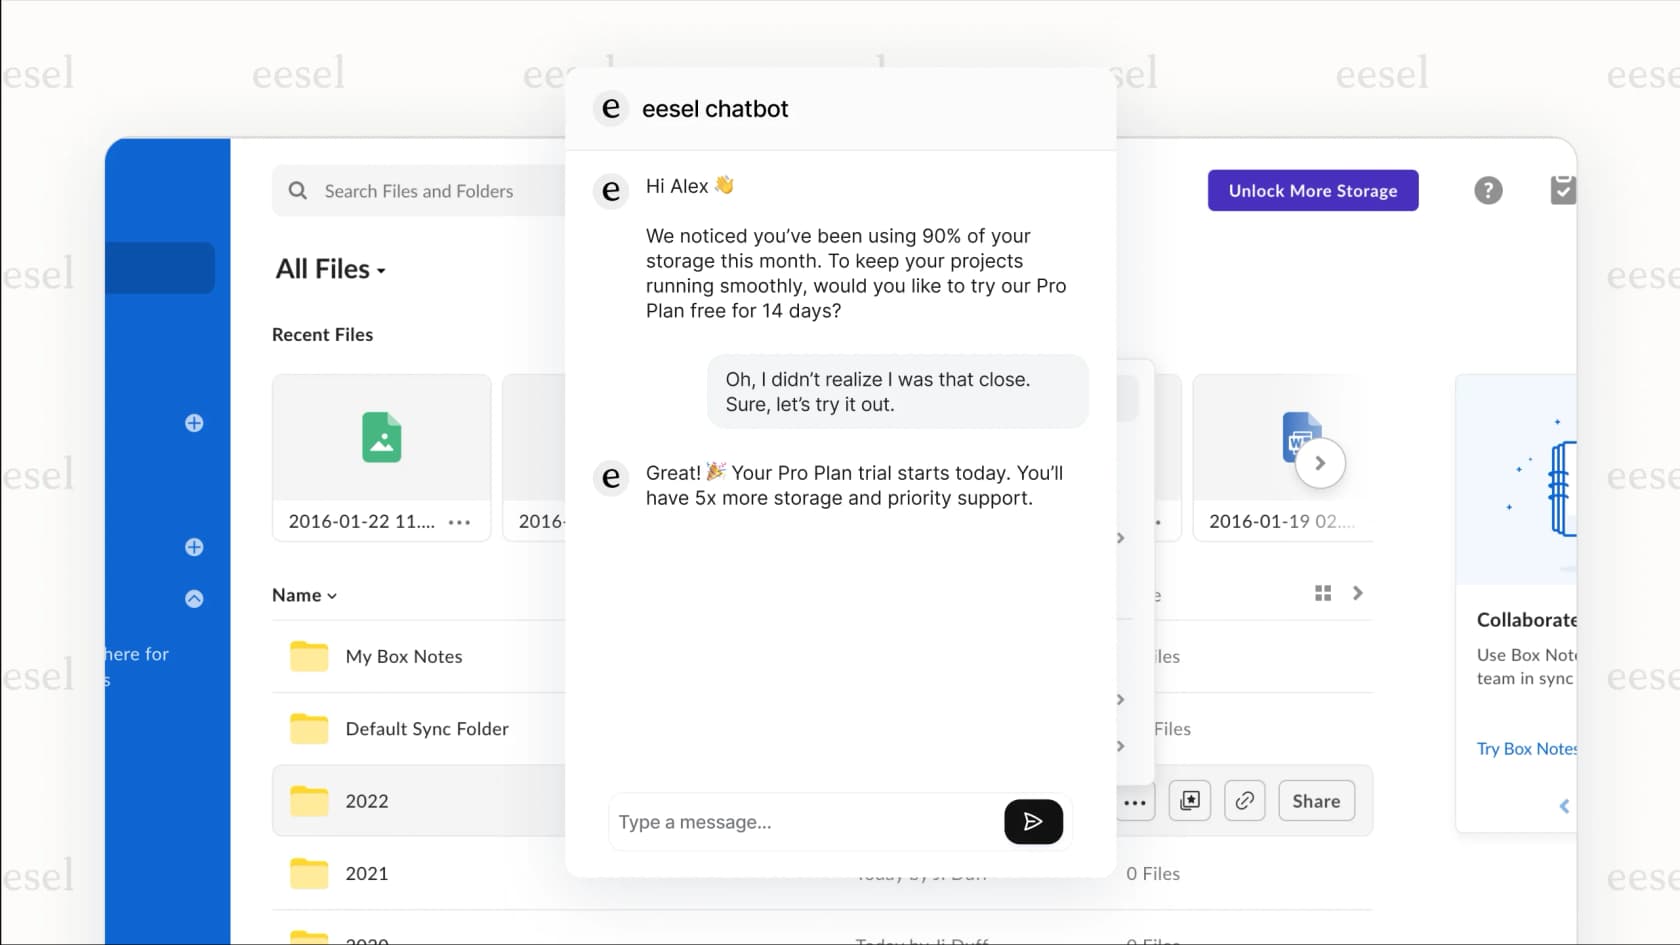This screenshot has height=945, width=1680.
Task: Open the Try Box Notes link
Action: [1527, 748]
